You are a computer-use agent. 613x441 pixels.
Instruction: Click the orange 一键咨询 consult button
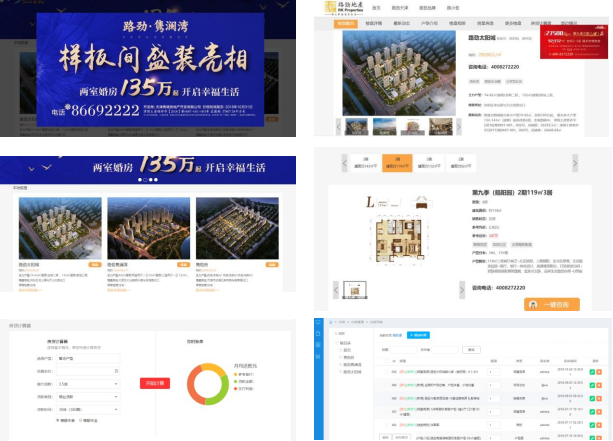[x=552, y=305]
